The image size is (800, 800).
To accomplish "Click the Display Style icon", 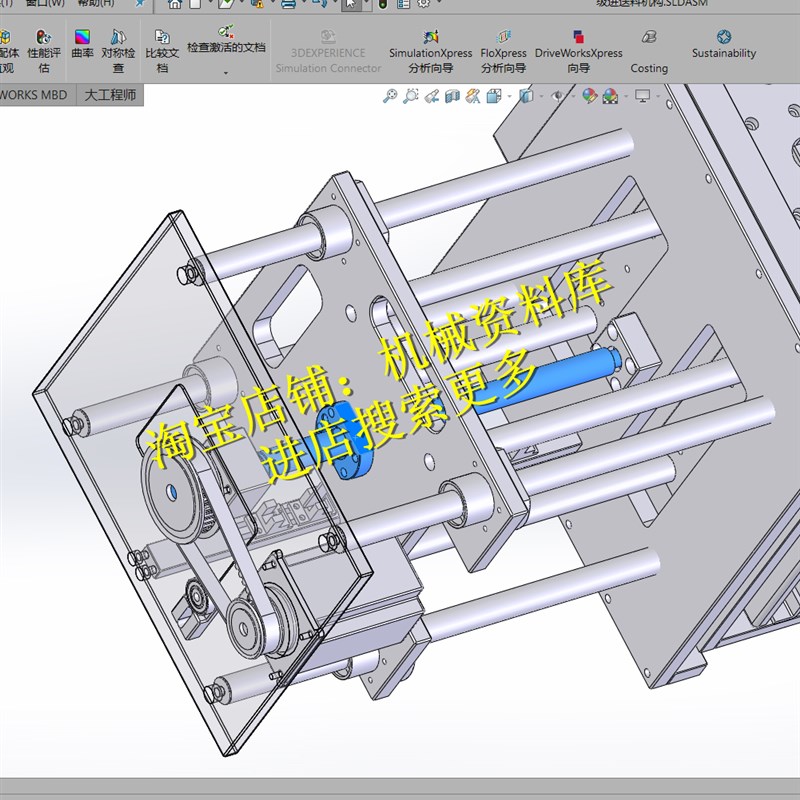I will click(x=526, y=95).
